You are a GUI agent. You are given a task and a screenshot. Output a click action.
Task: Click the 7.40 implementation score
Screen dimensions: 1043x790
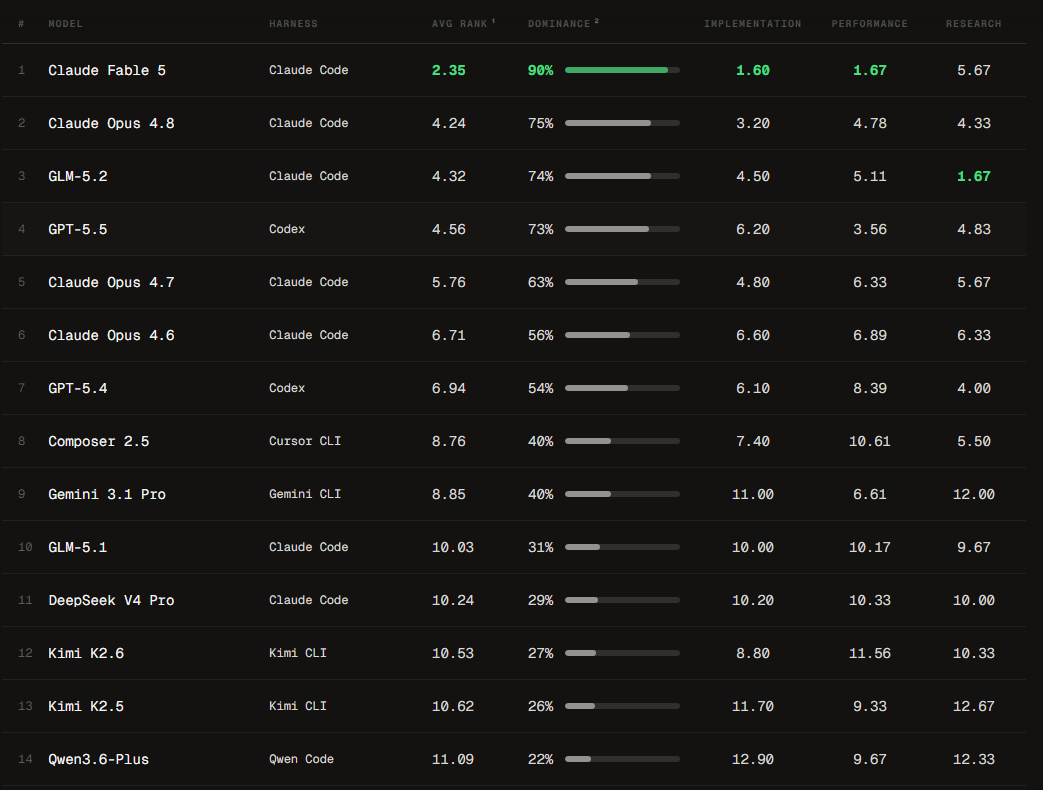[x=753, y=442]
